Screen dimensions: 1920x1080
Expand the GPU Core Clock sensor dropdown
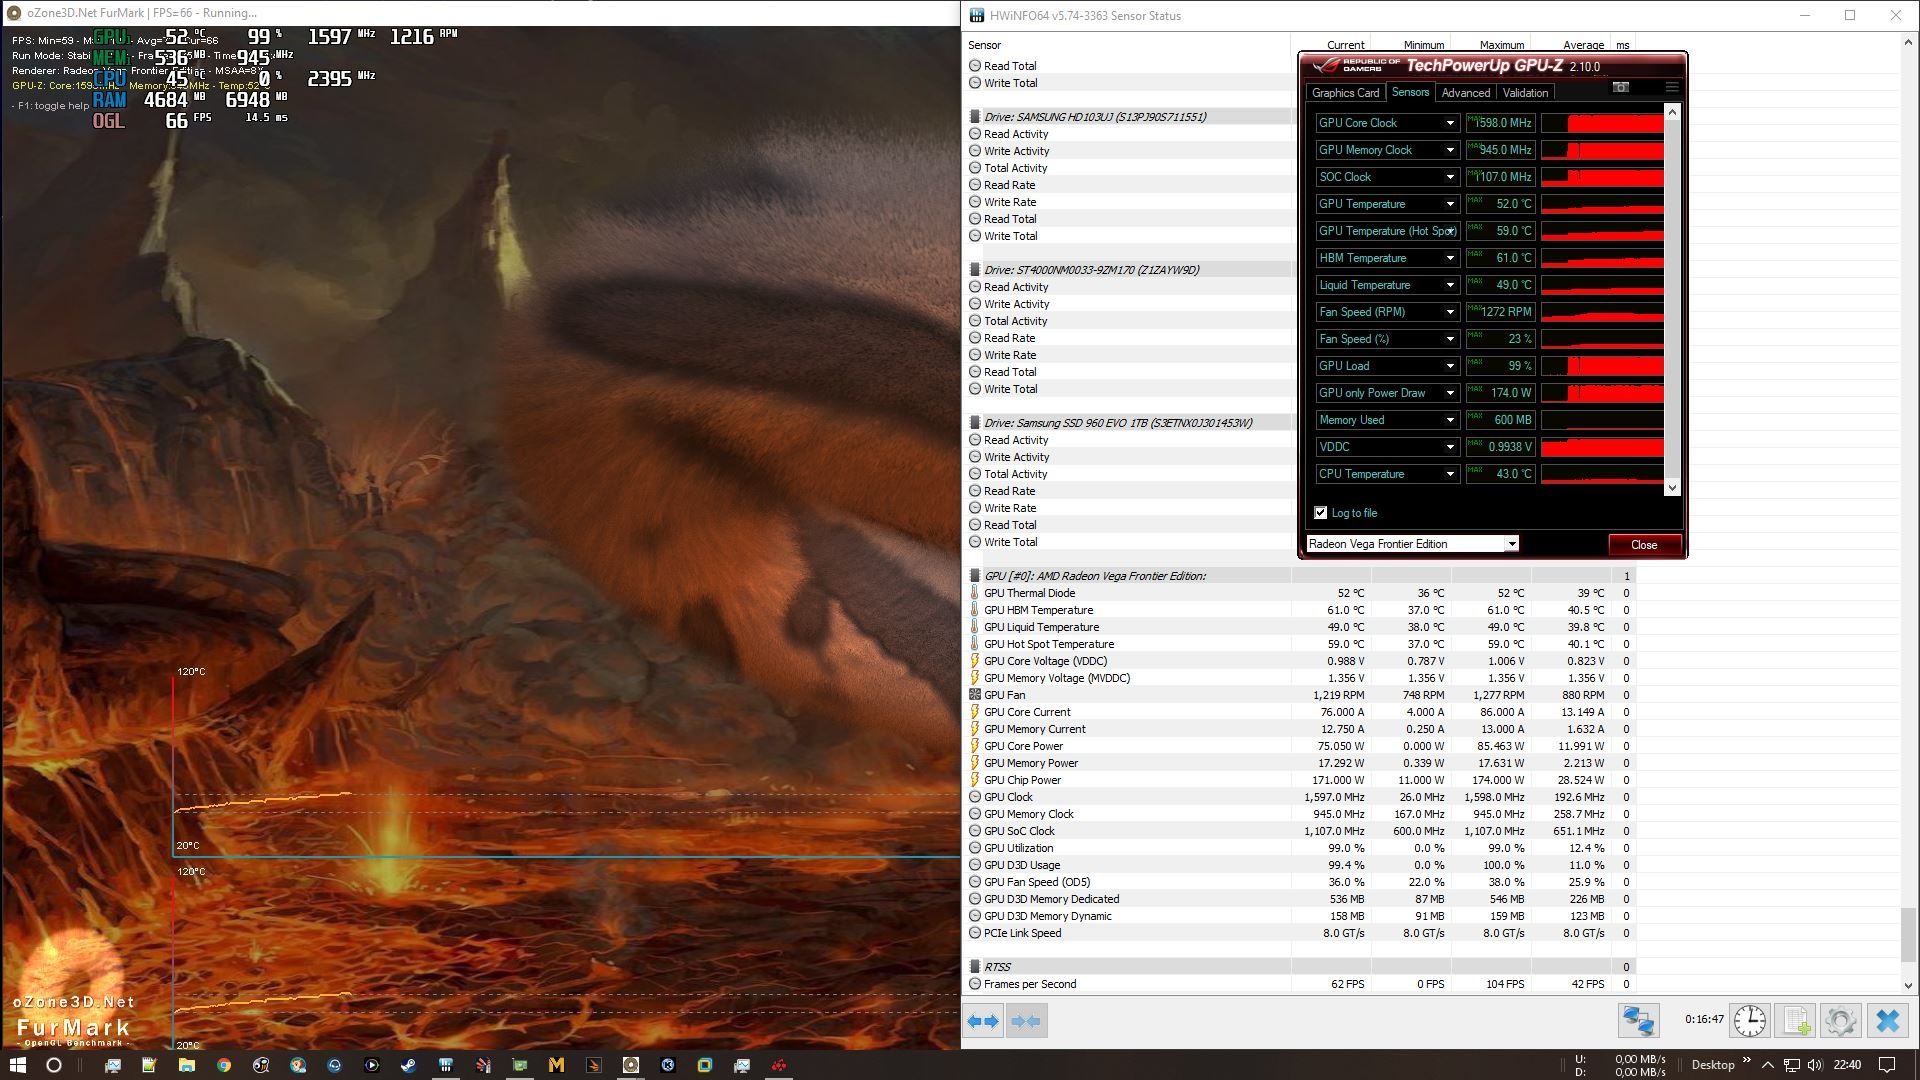click(x=1449, y=123)
